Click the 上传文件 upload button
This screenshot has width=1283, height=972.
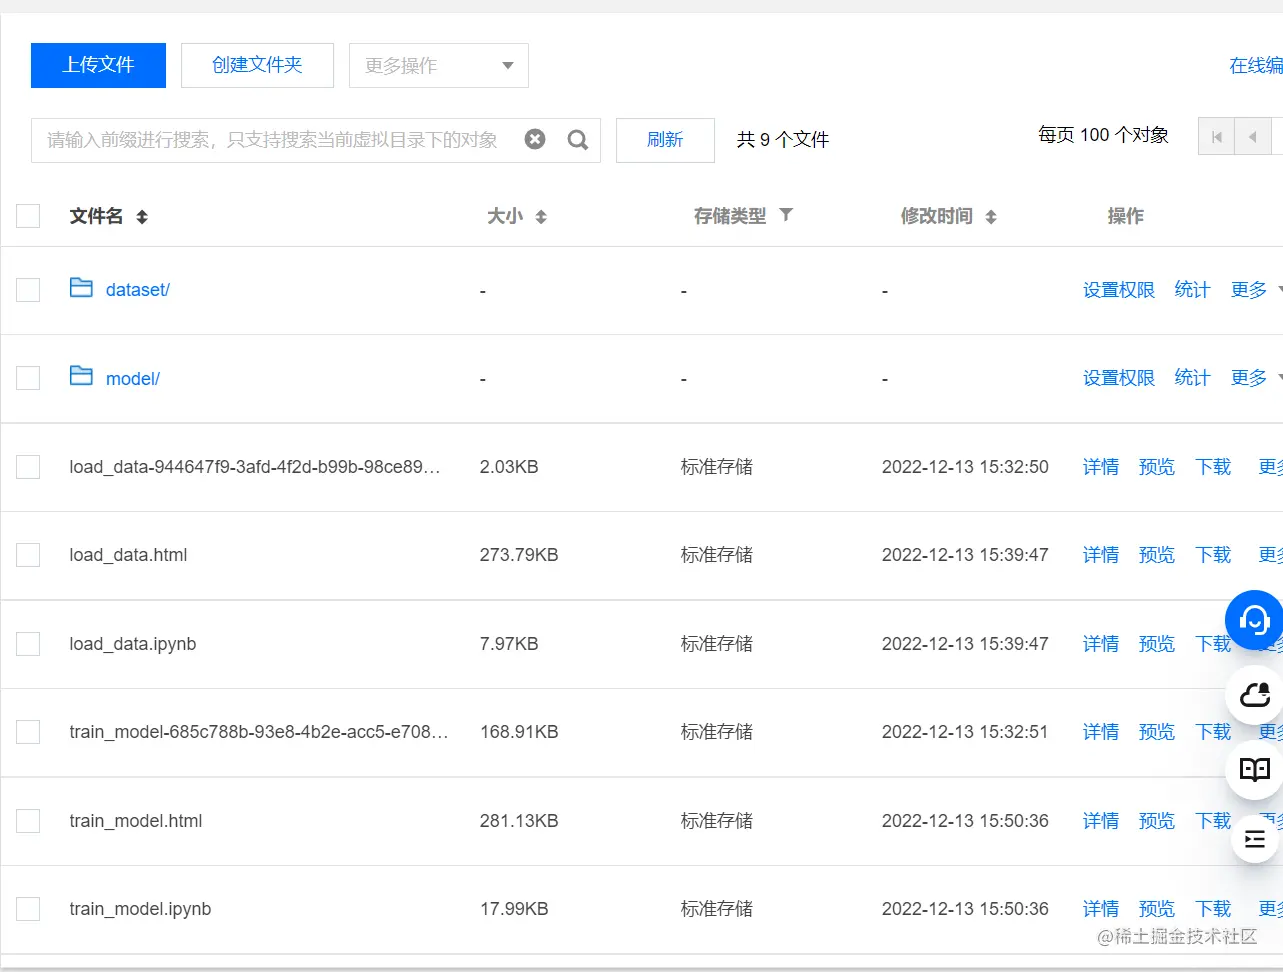click(x=98, y=65)
